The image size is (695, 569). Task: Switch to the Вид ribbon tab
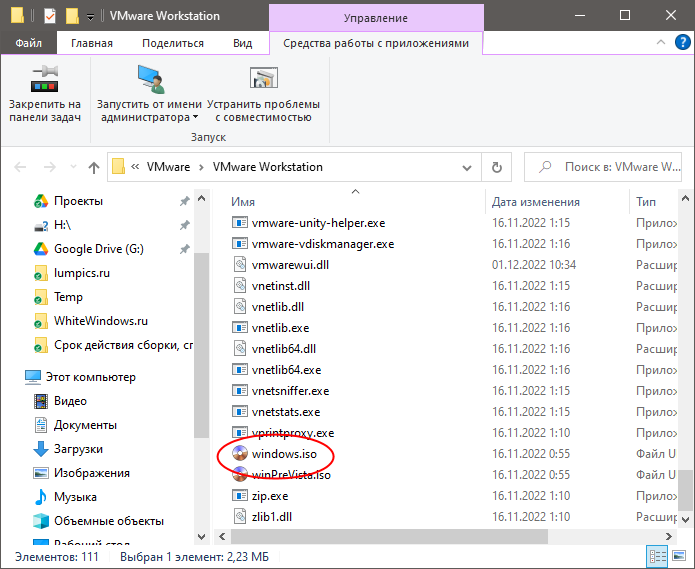pos(242,43)
